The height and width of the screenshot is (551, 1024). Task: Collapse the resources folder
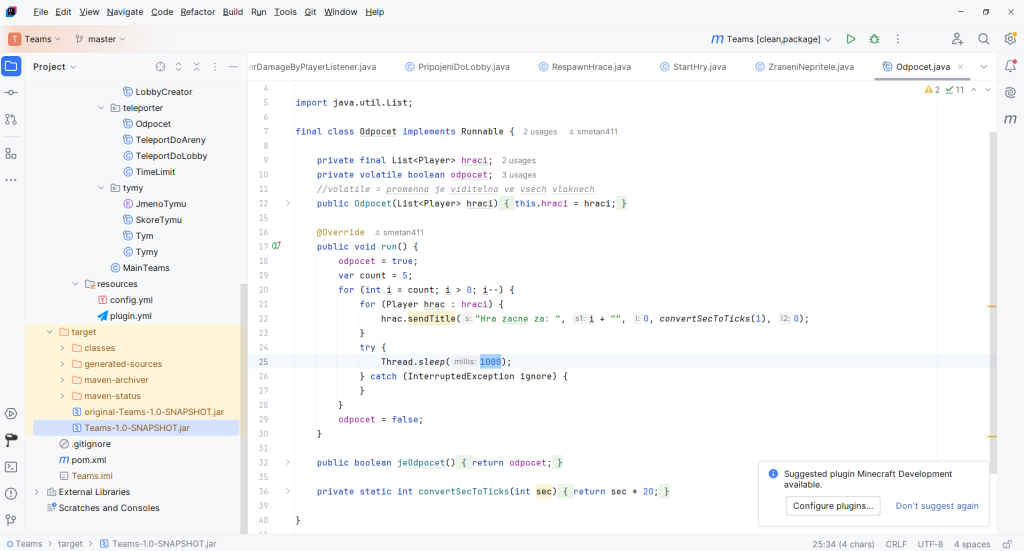coord(76,284)
